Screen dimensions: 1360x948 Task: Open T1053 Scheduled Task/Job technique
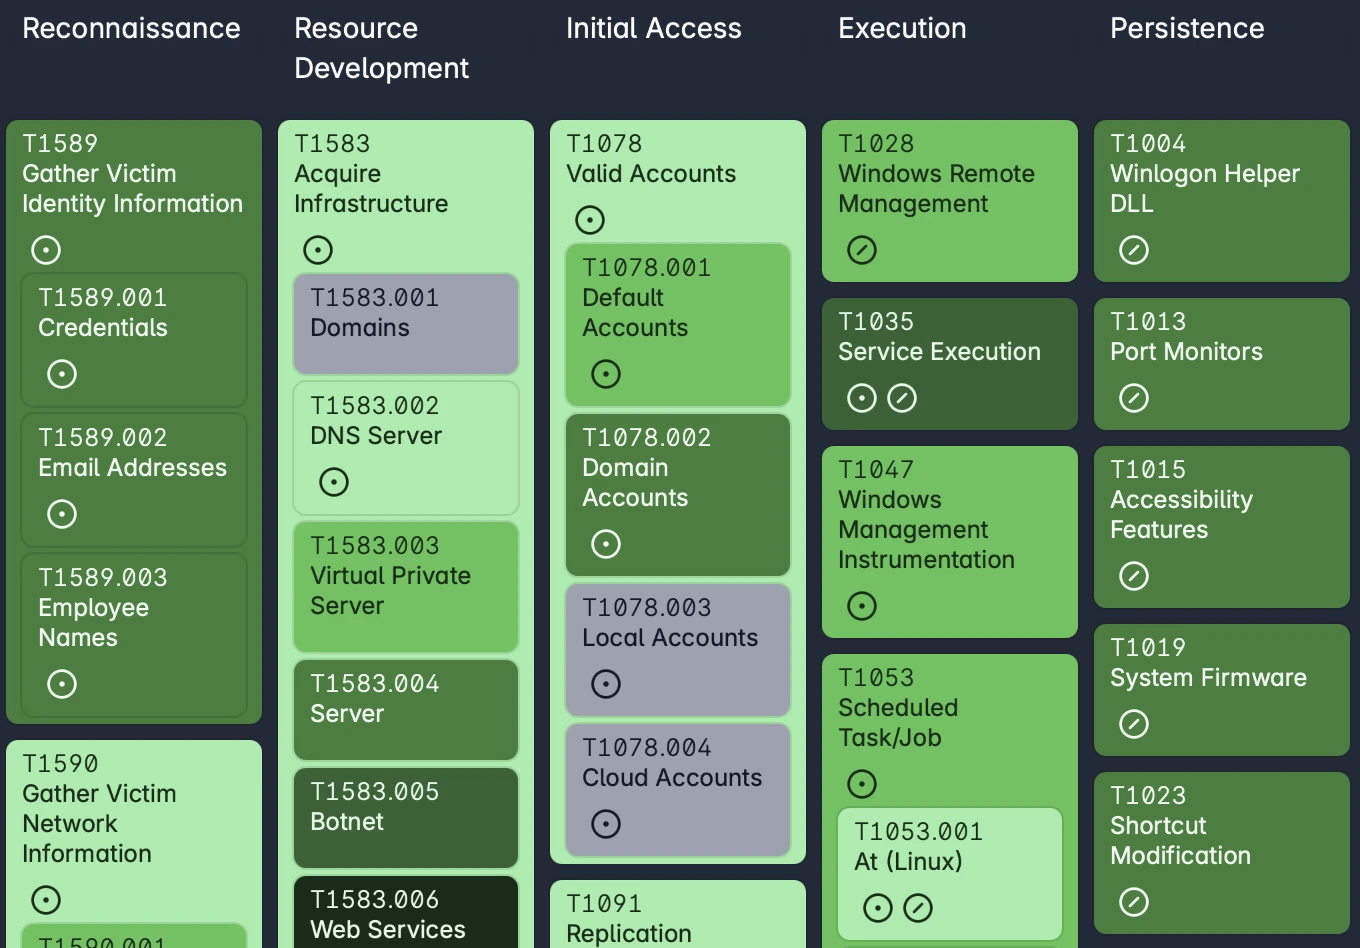pos(898,708)
